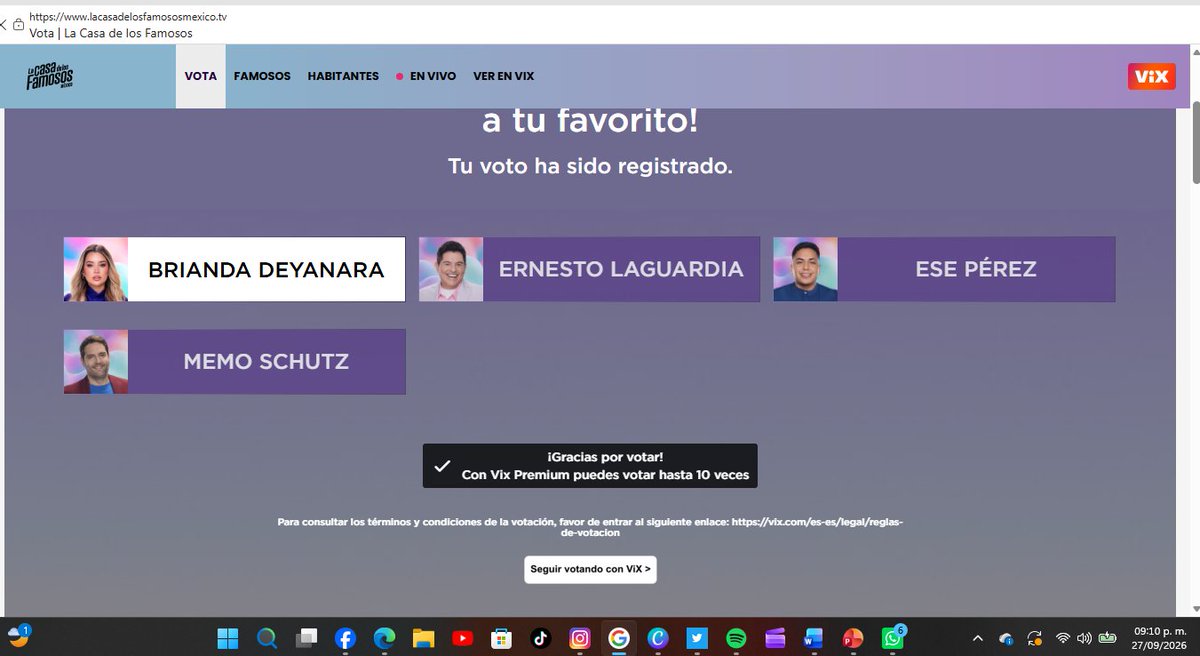
Task: Switch to the Google Chrome taskbar icon
Action: [x=618, y=638]
